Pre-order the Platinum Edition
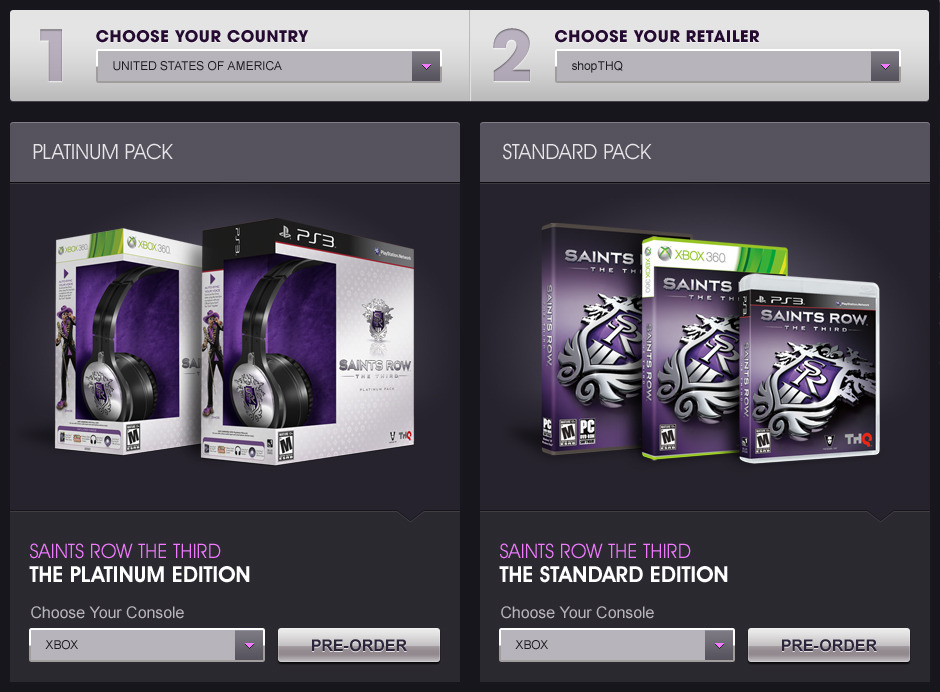 [358, 645]
